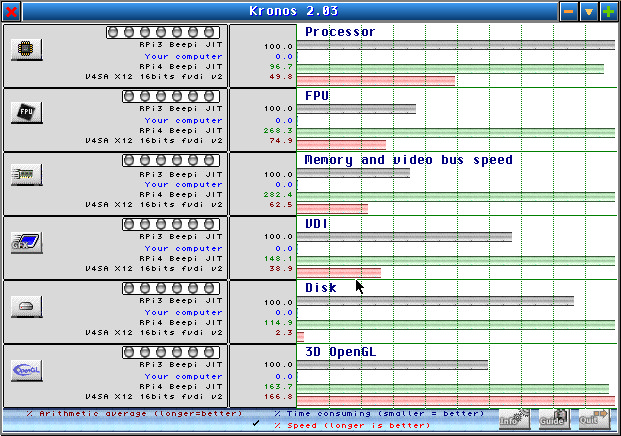Click the VDI GFX test icon
Screen dimensions: 621x436
tap(27, 242)
